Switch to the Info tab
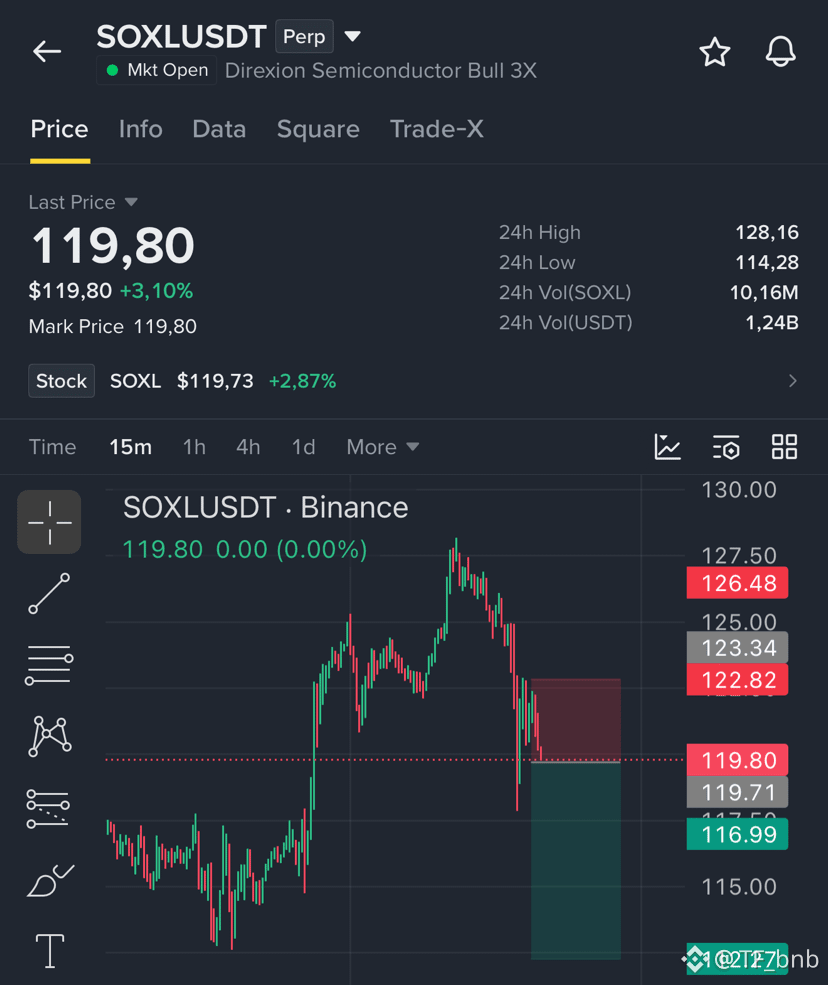The height and width of the screenshot is (985, 828). click(141, 129)
